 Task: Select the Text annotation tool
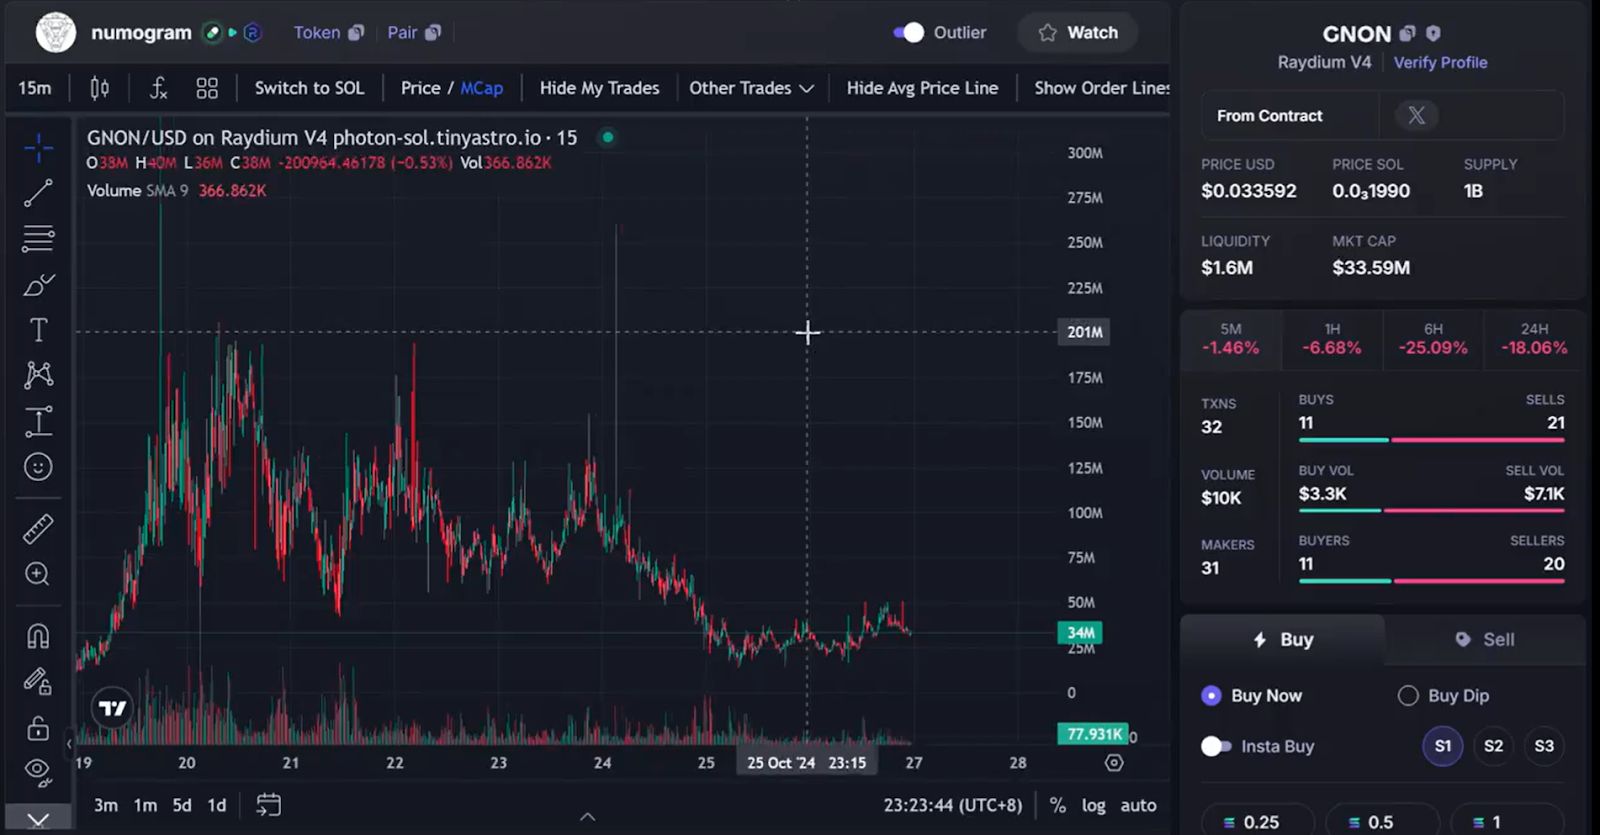[38, 330]
